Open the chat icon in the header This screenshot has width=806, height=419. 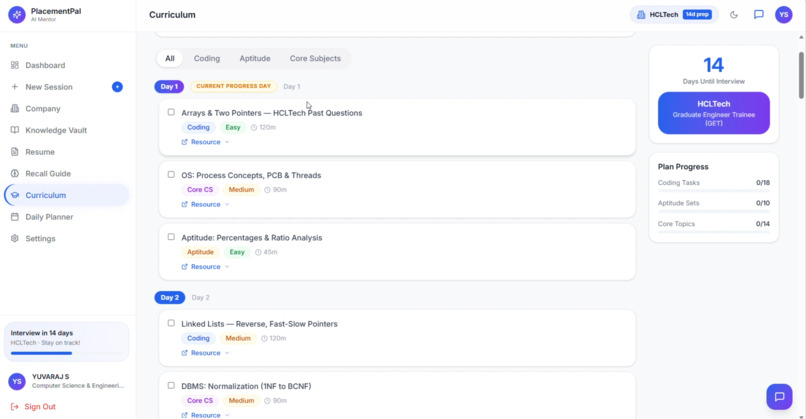click(759, 15)
